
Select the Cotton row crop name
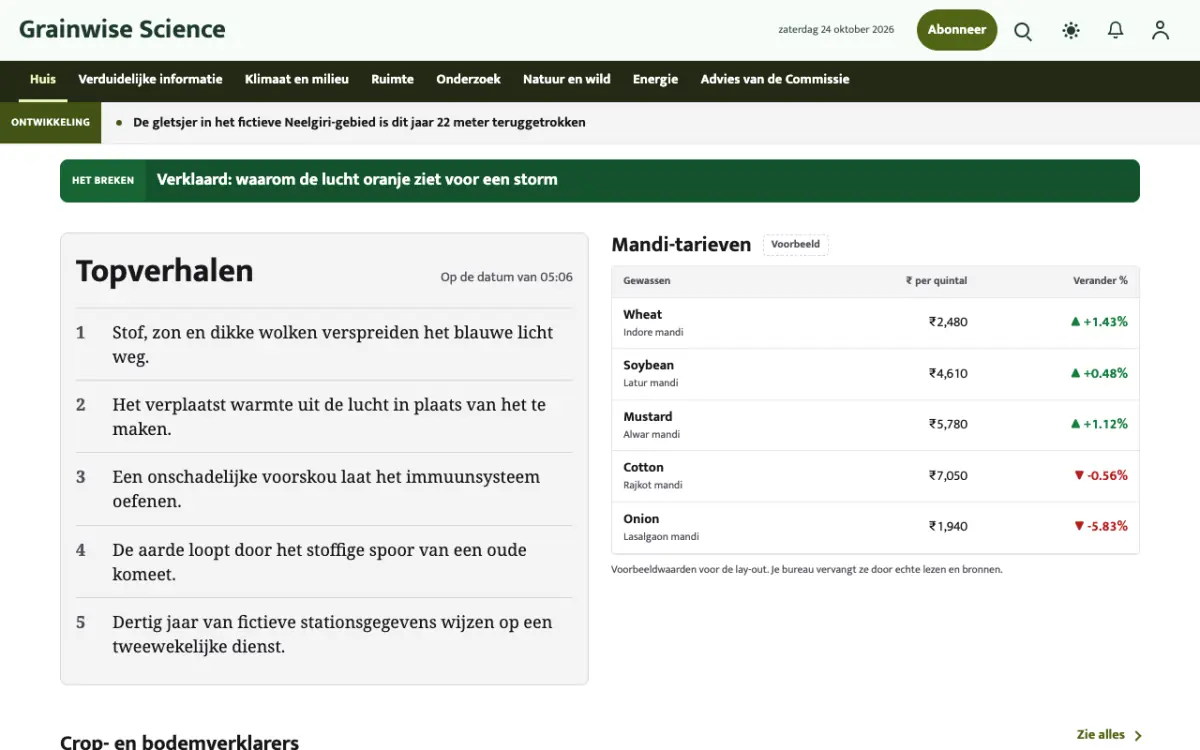[x=643, y=468]
